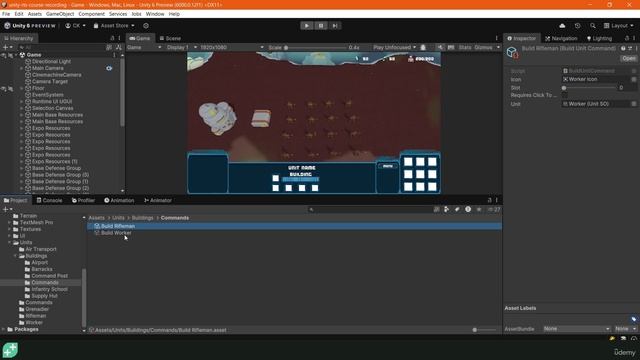Viewport: 640px width, 360px height.
Task: Switch to the Lighting tab
Action: coord(599,38)
